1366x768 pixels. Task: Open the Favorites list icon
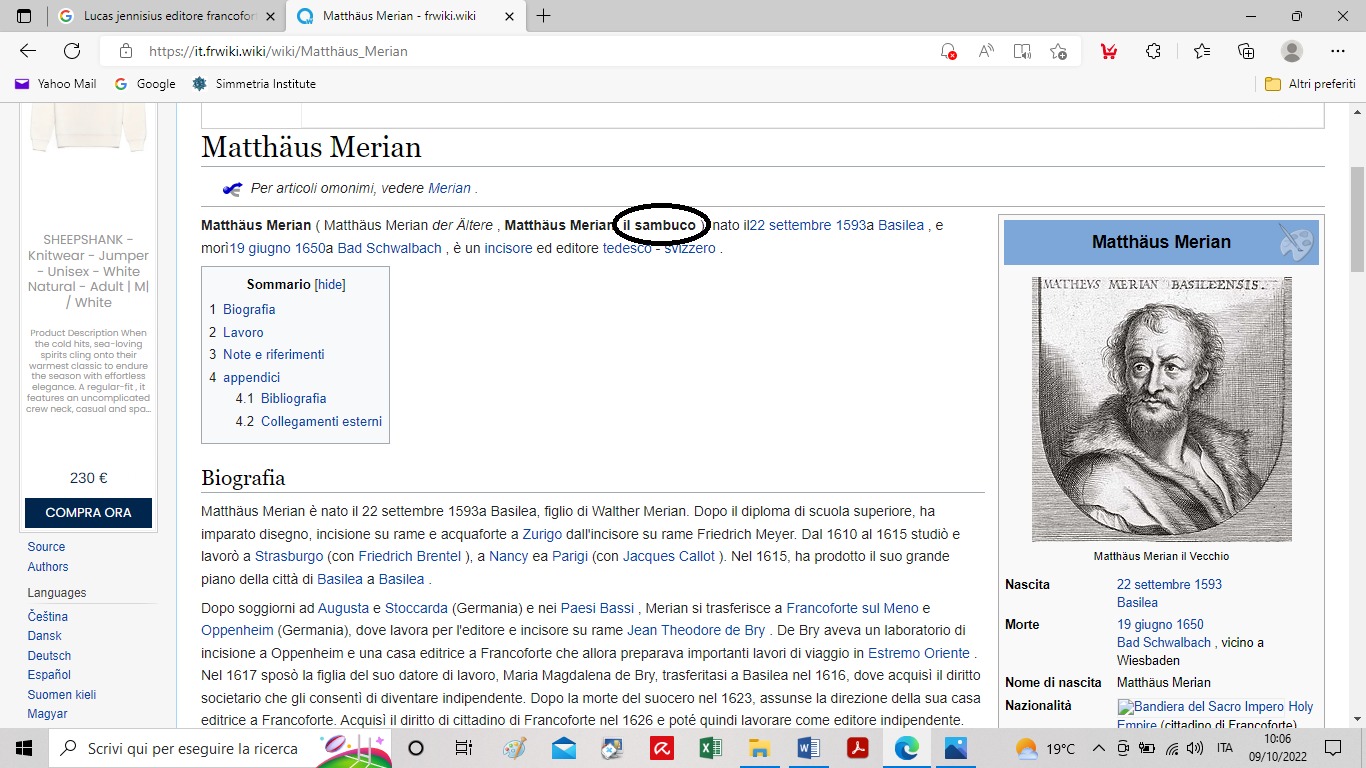tap(1202, 51)
